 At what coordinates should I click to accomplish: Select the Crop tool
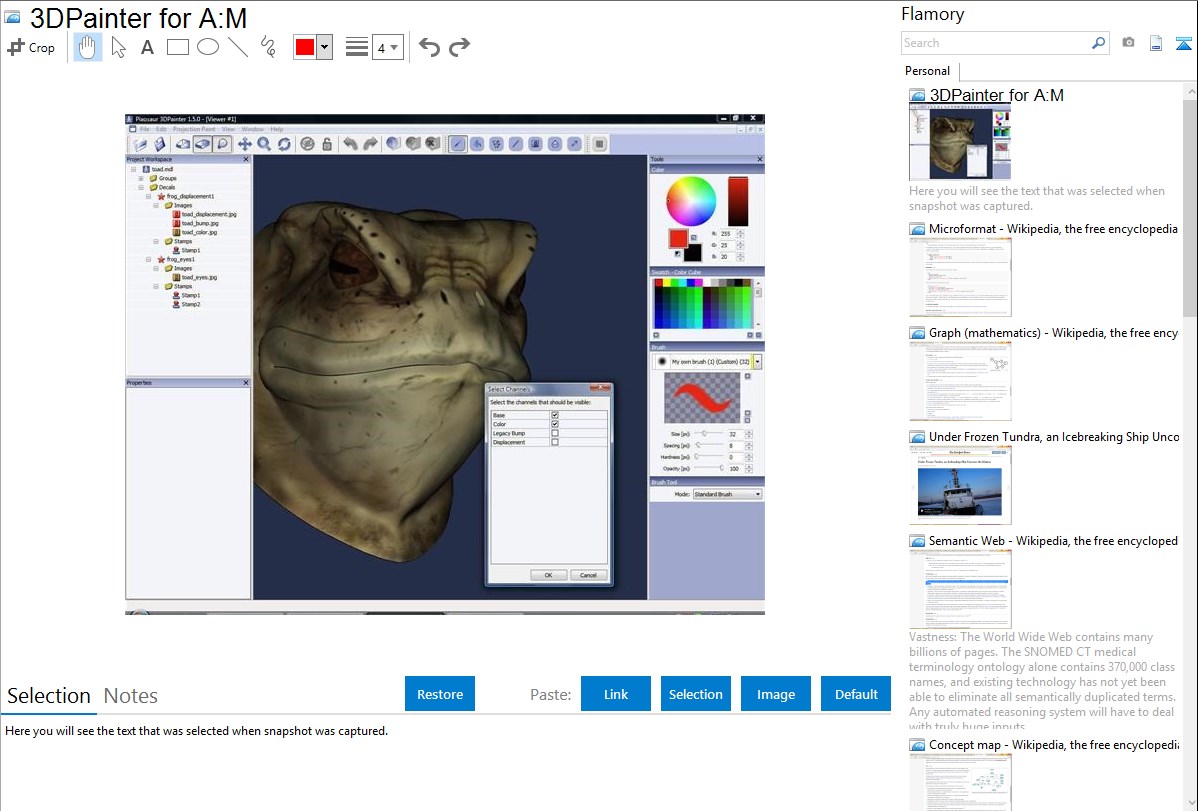[x=31, y=47]
